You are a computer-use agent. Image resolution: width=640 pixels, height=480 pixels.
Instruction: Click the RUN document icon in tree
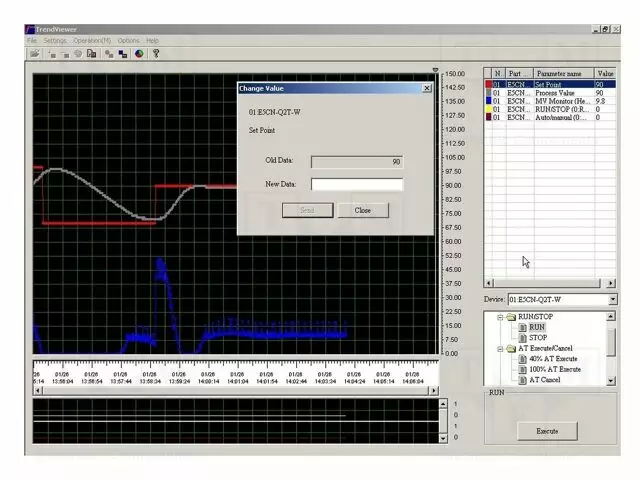tap(522, 327)
